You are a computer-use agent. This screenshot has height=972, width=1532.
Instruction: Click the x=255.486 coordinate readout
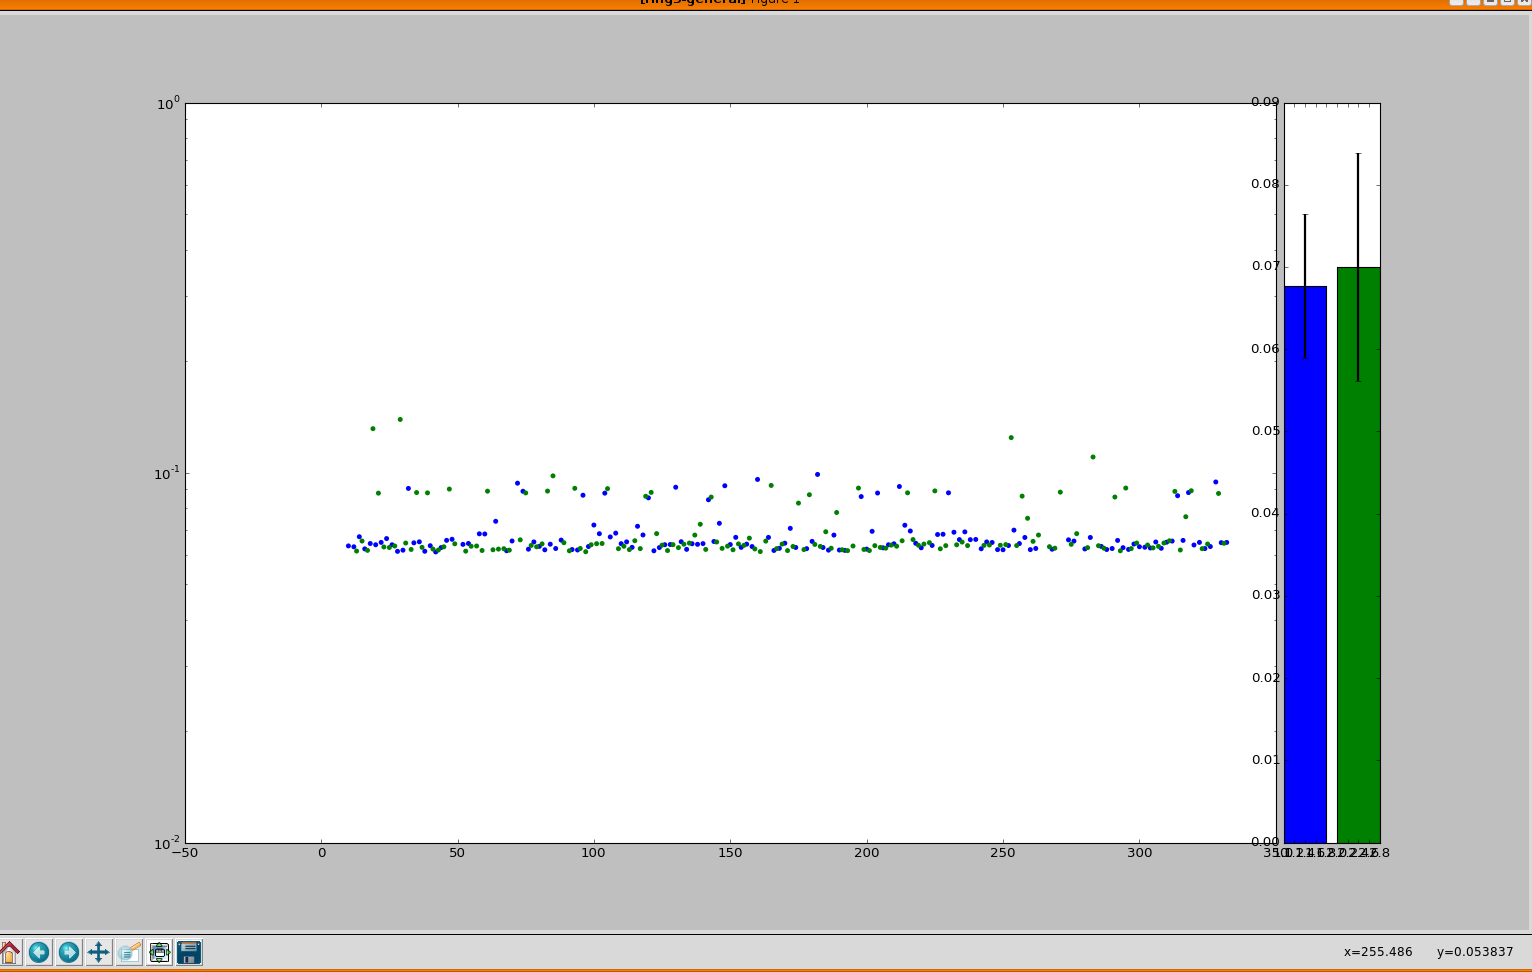[1378, 952]
